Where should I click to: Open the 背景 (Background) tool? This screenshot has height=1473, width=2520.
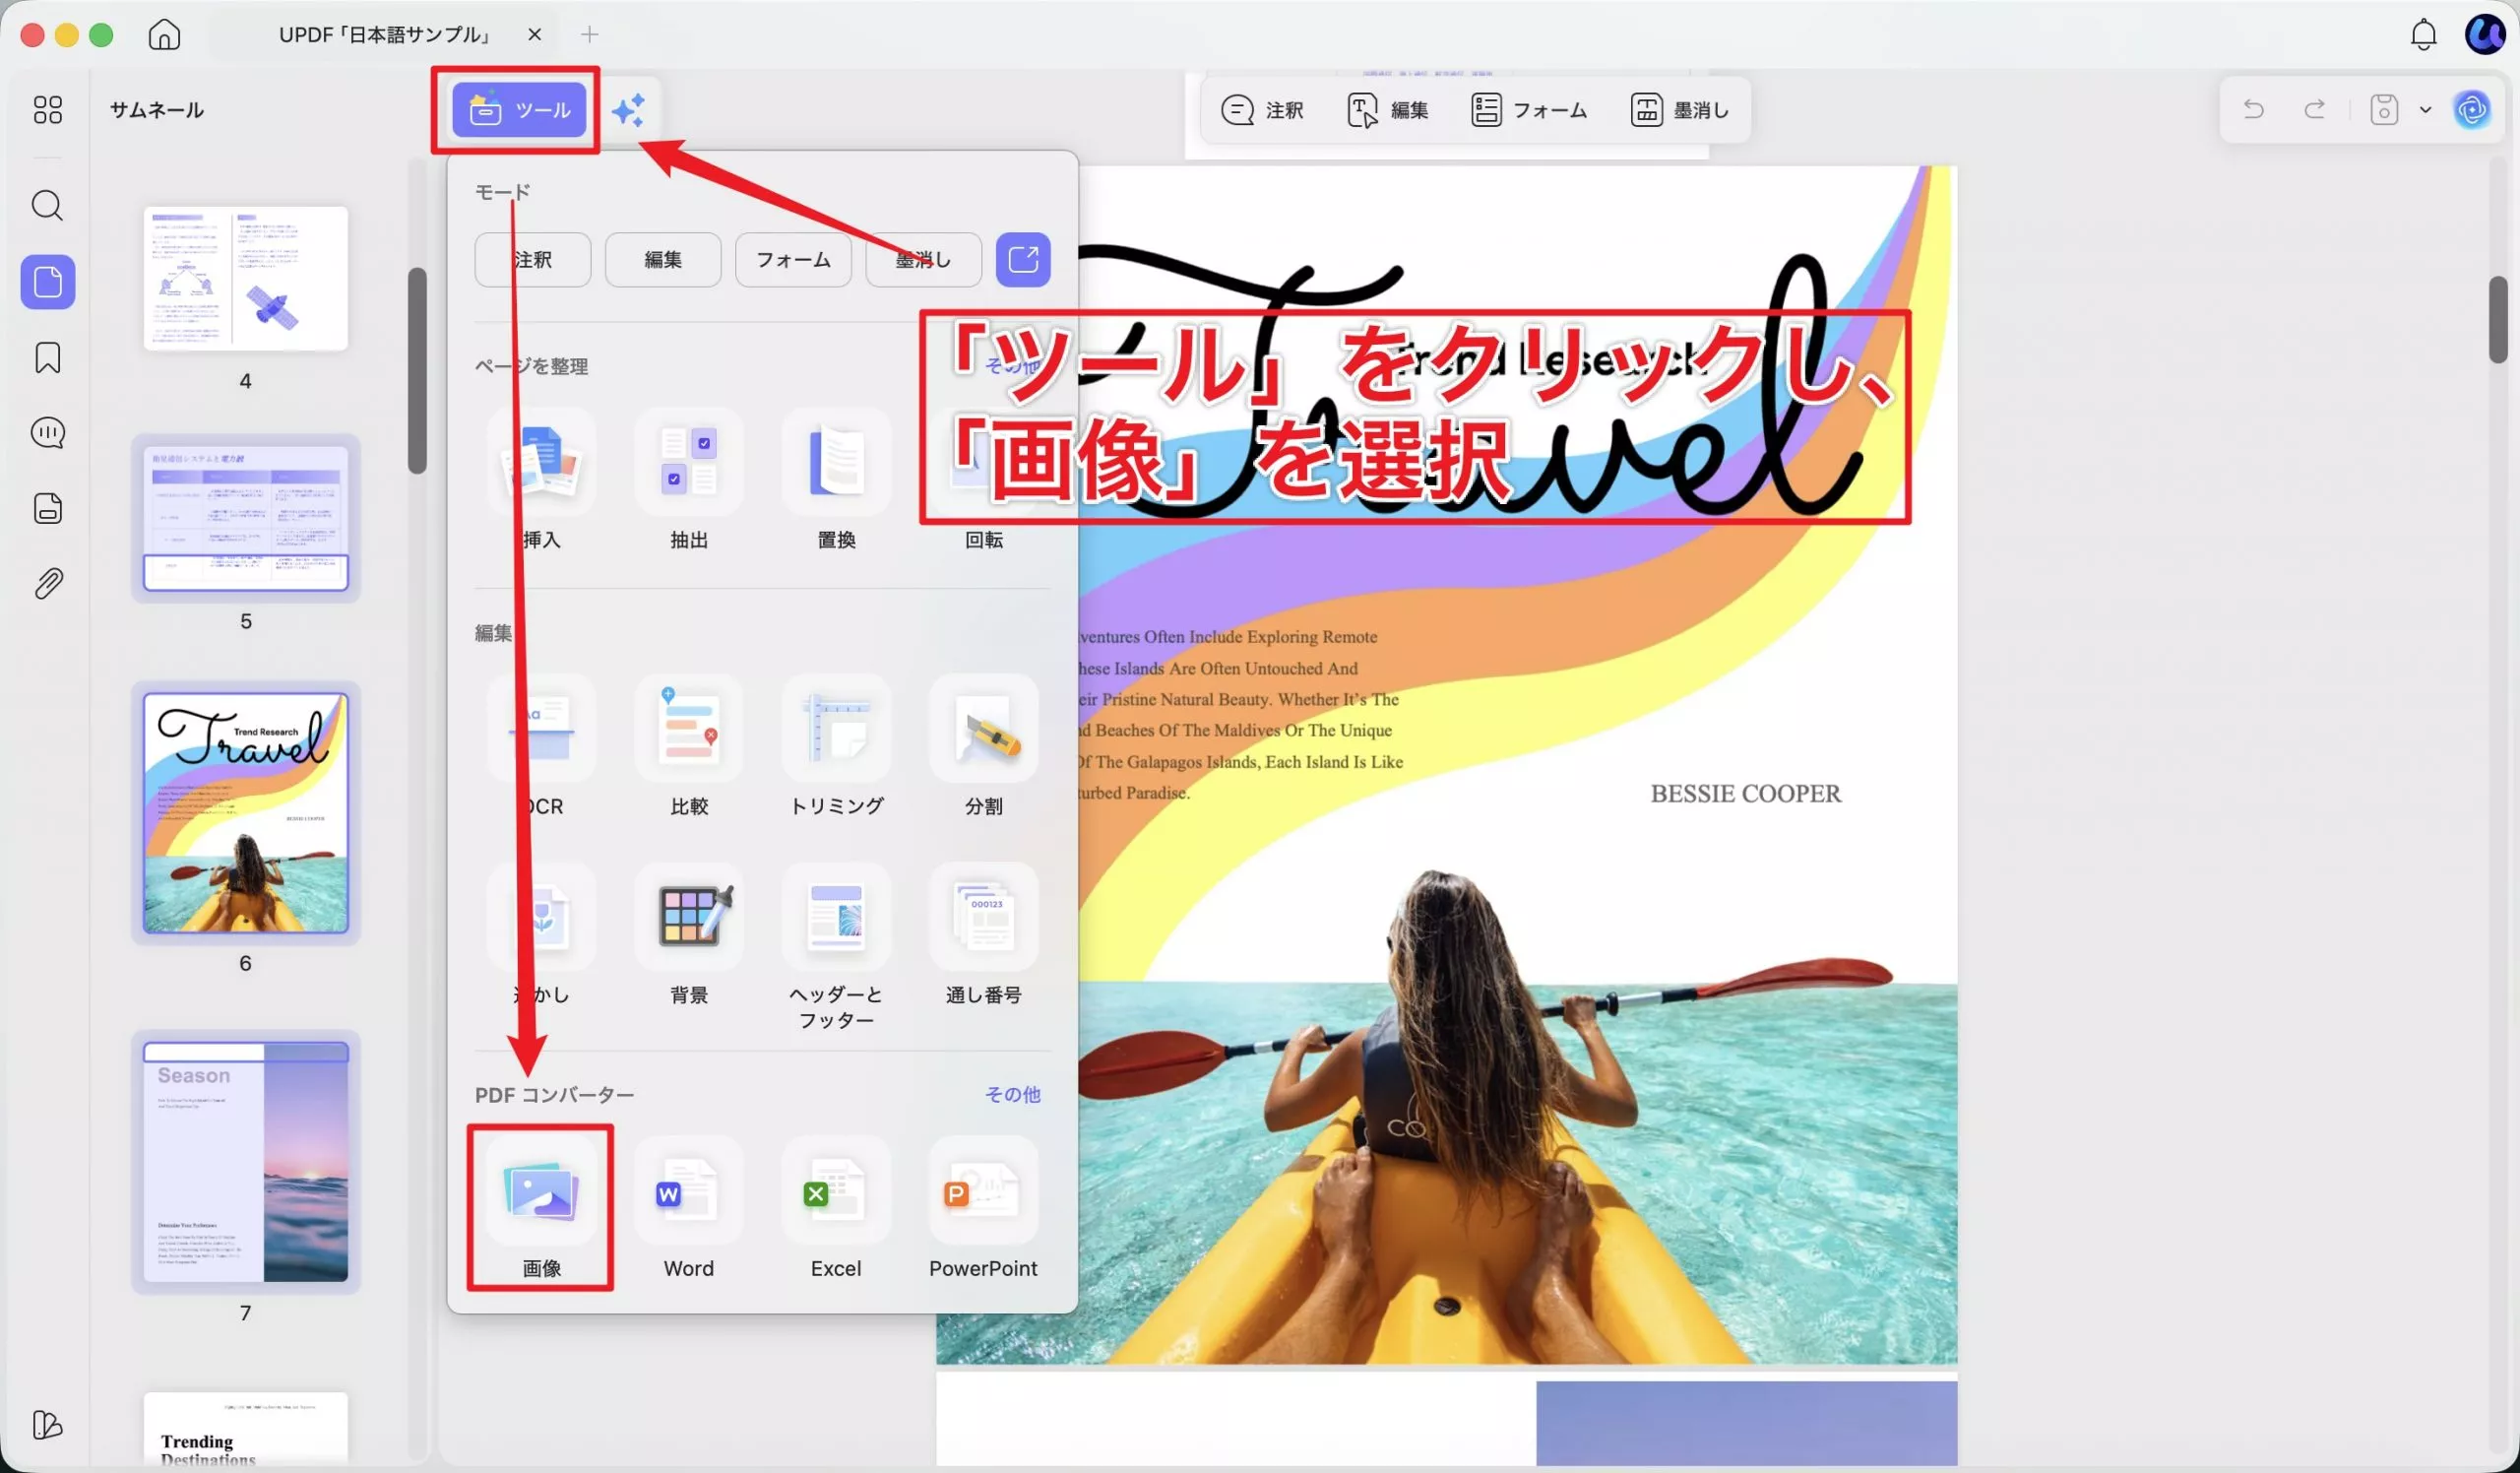pyautogui.click(x=689, y=936)
